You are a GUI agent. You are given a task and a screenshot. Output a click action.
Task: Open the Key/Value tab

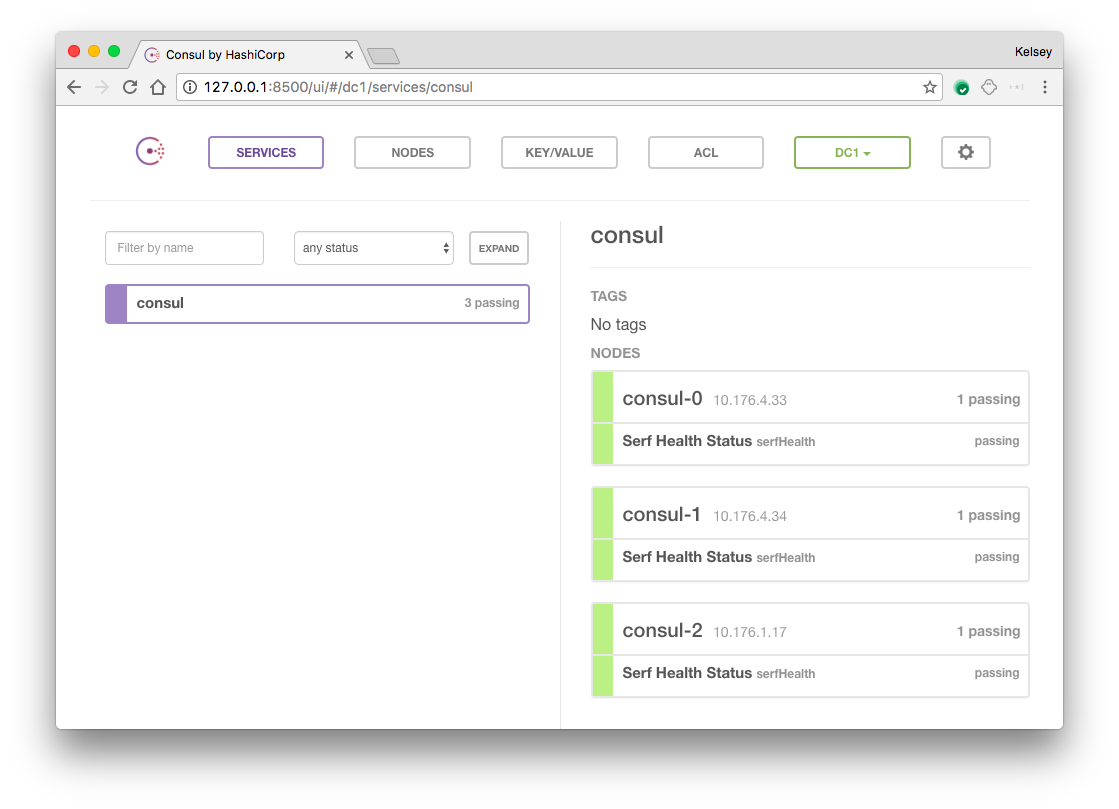click(x=560, y=153)
